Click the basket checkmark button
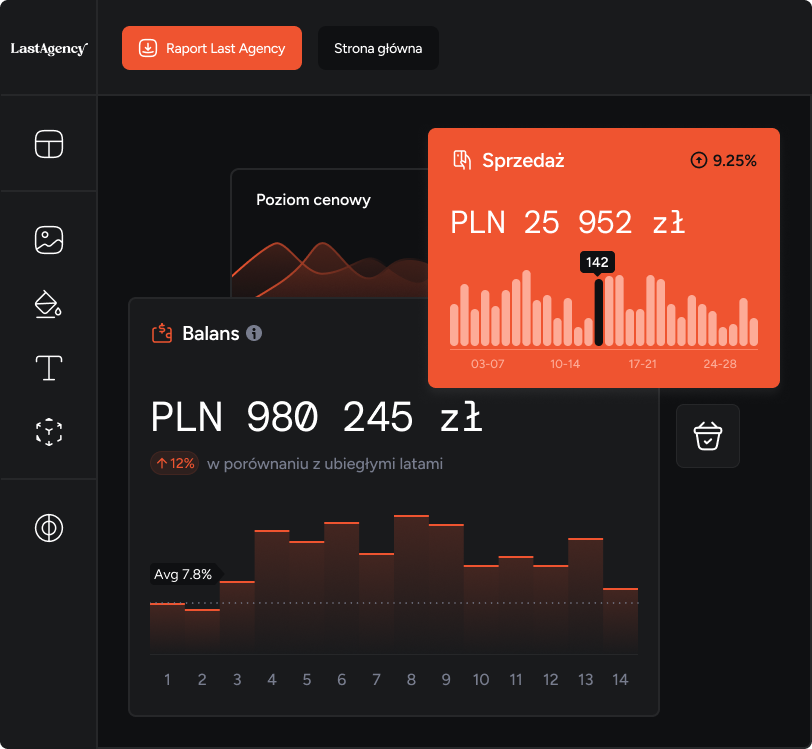Viewport: 812px width, 749px height. point(708,436)
